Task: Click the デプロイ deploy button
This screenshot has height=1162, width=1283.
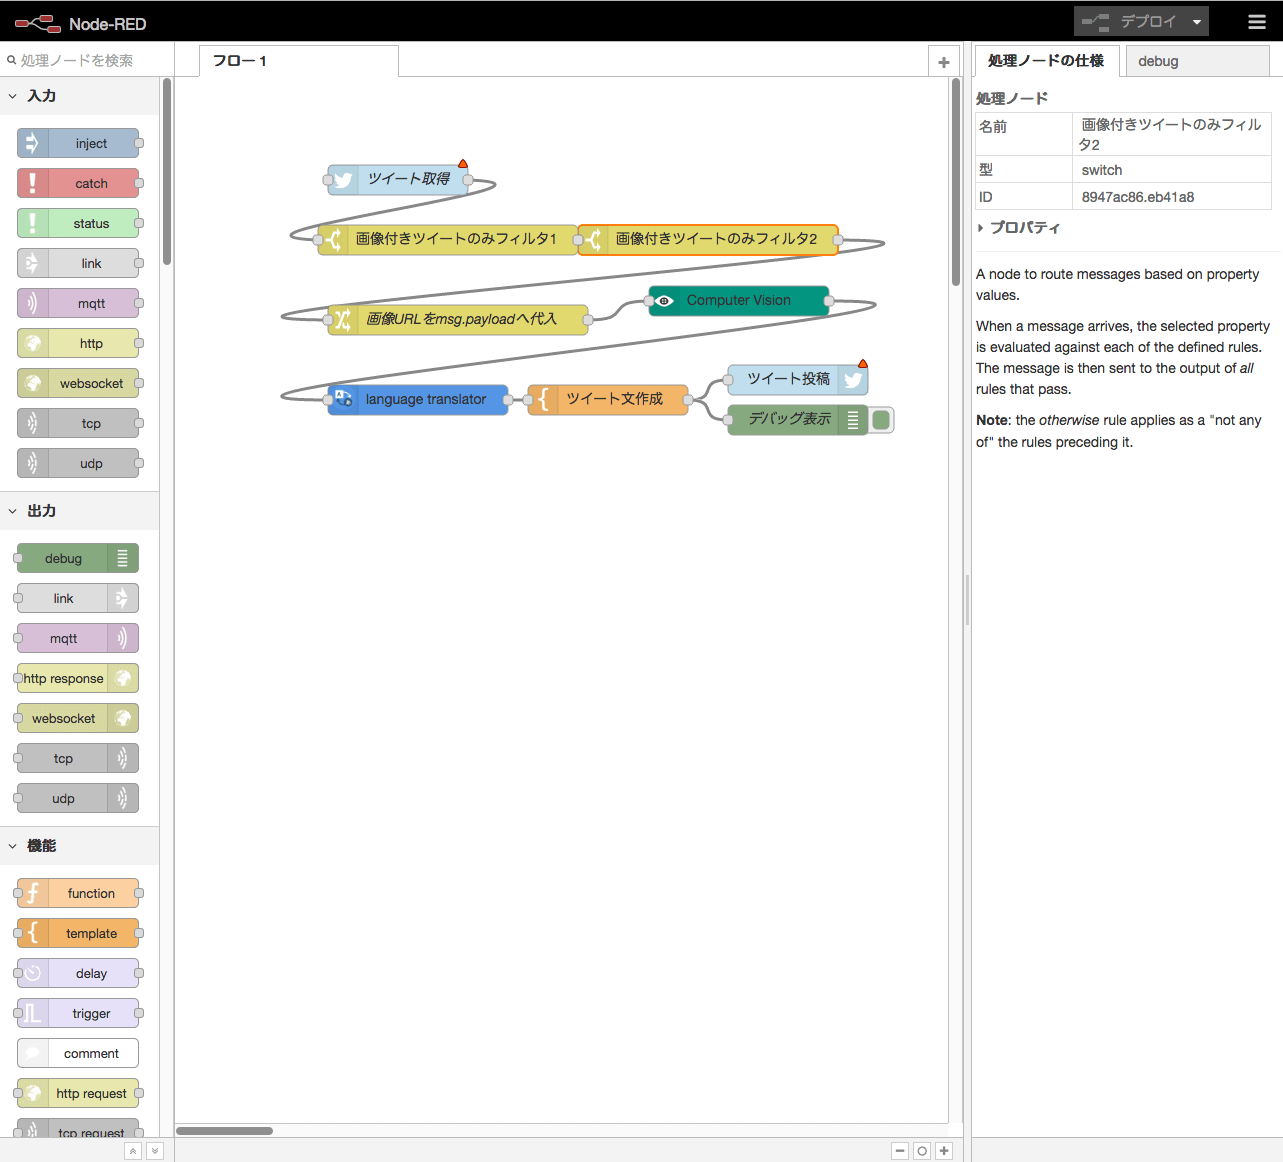Action: pos(1130,21)
